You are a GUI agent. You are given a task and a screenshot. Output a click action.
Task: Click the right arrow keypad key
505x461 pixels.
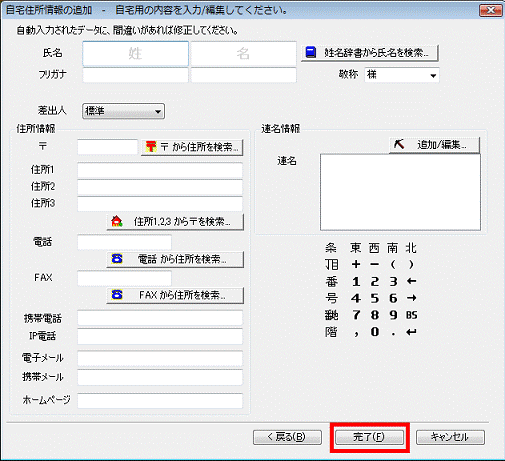412,298
